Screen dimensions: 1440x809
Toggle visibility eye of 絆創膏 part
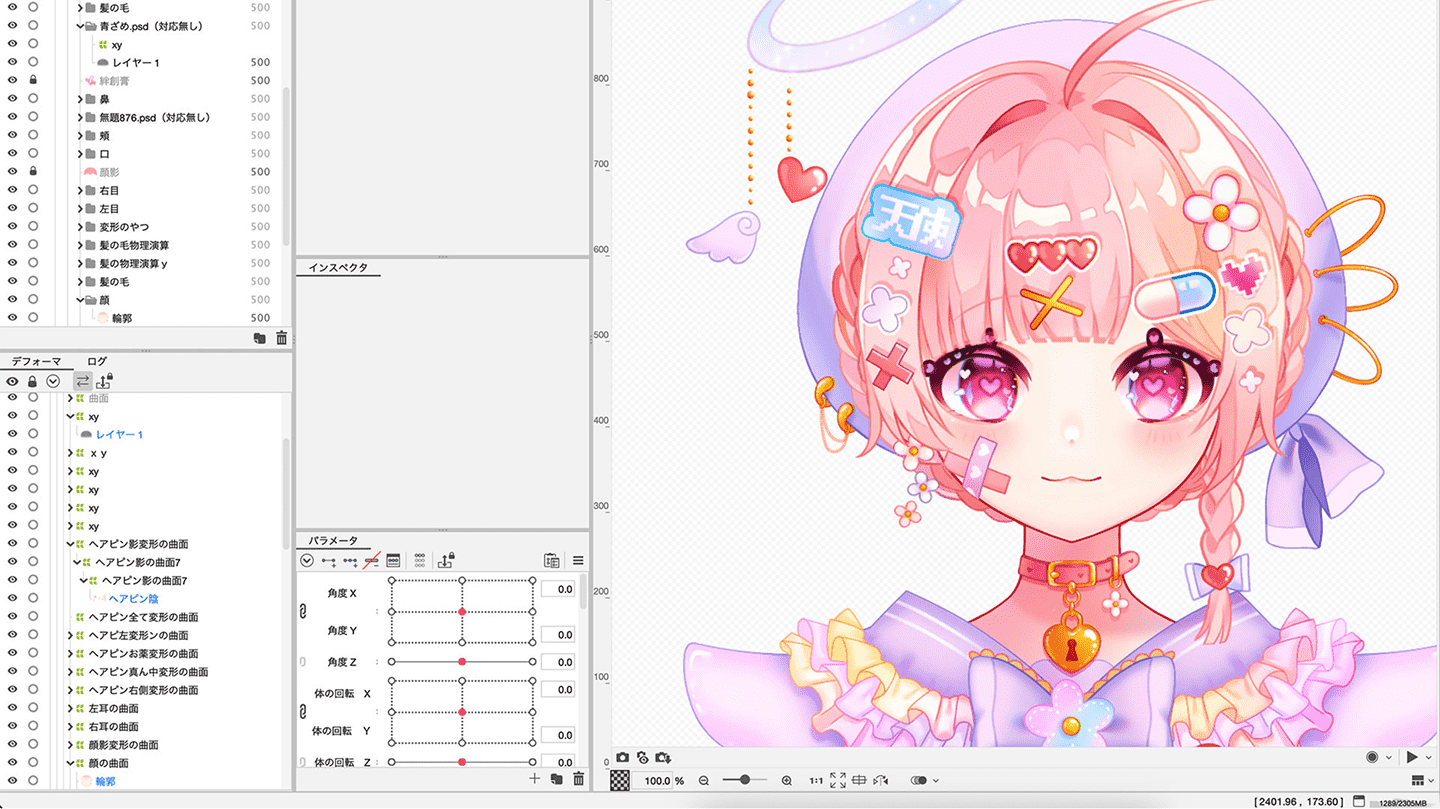point(12,80)
